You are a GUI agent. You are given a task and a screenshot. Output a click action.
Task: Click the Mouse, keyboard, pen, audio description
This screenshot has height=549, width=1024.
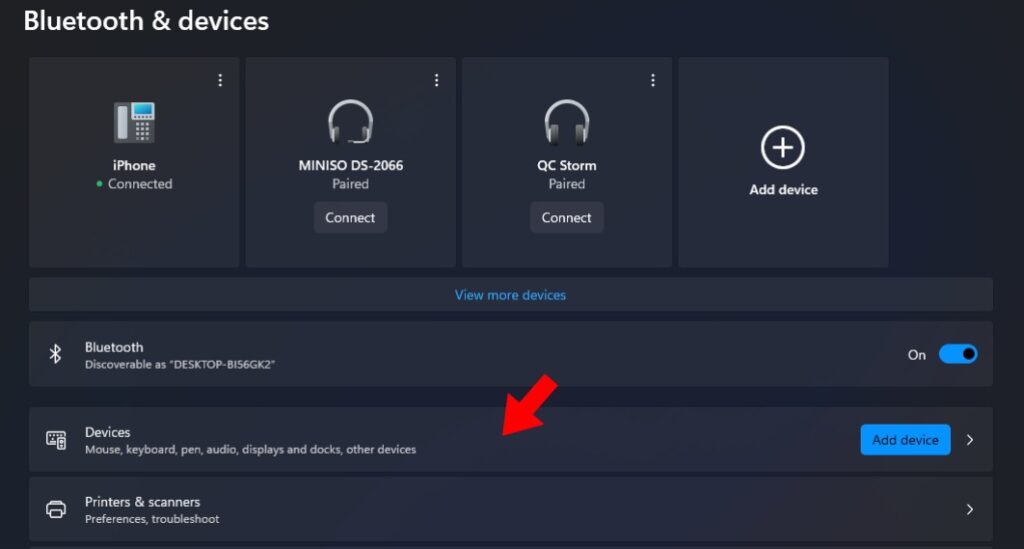(x=250, y=449)
